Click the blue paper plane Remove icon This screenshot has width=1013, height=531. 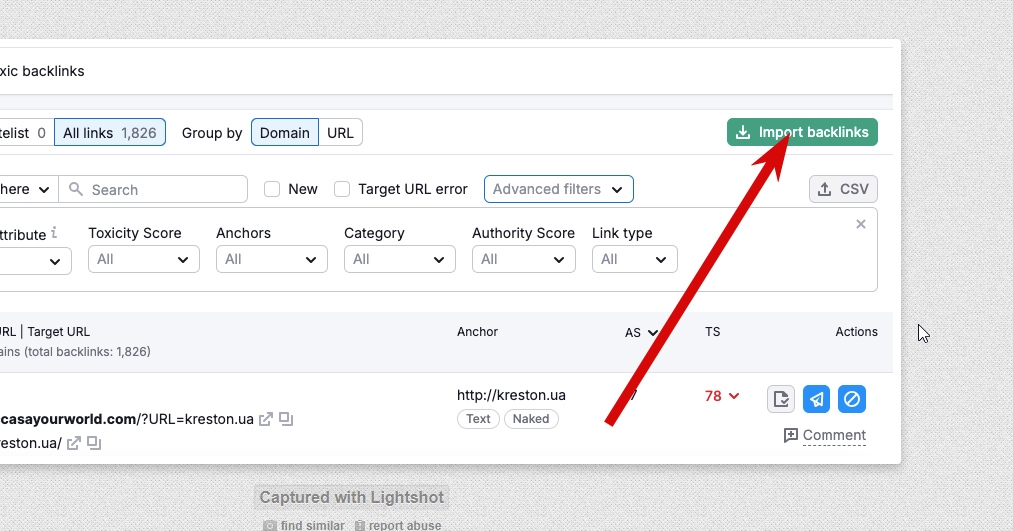pyautogui.click(x=817, y=399)
